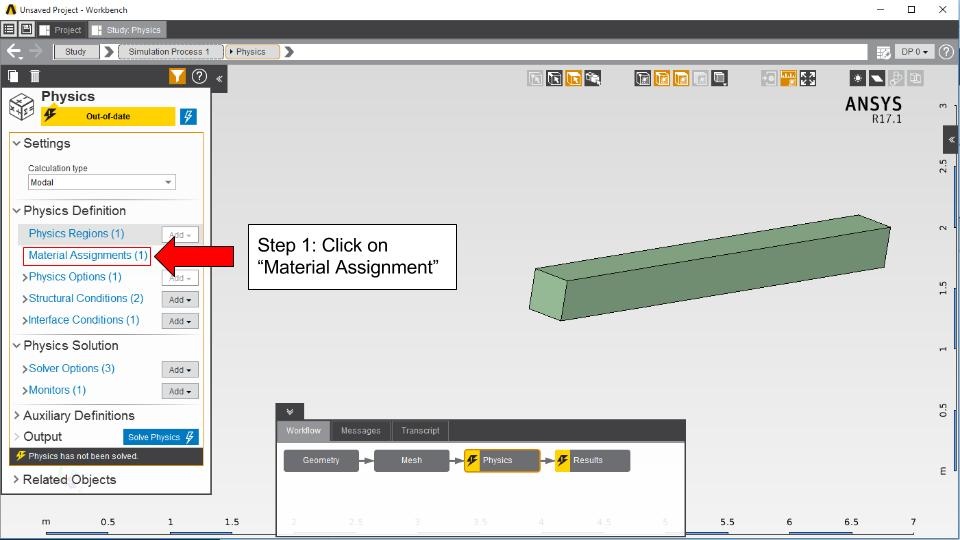Screen dimensions: 960x540
Task: Toggle the orange ruler scale icon
Action: pos(789,78)
